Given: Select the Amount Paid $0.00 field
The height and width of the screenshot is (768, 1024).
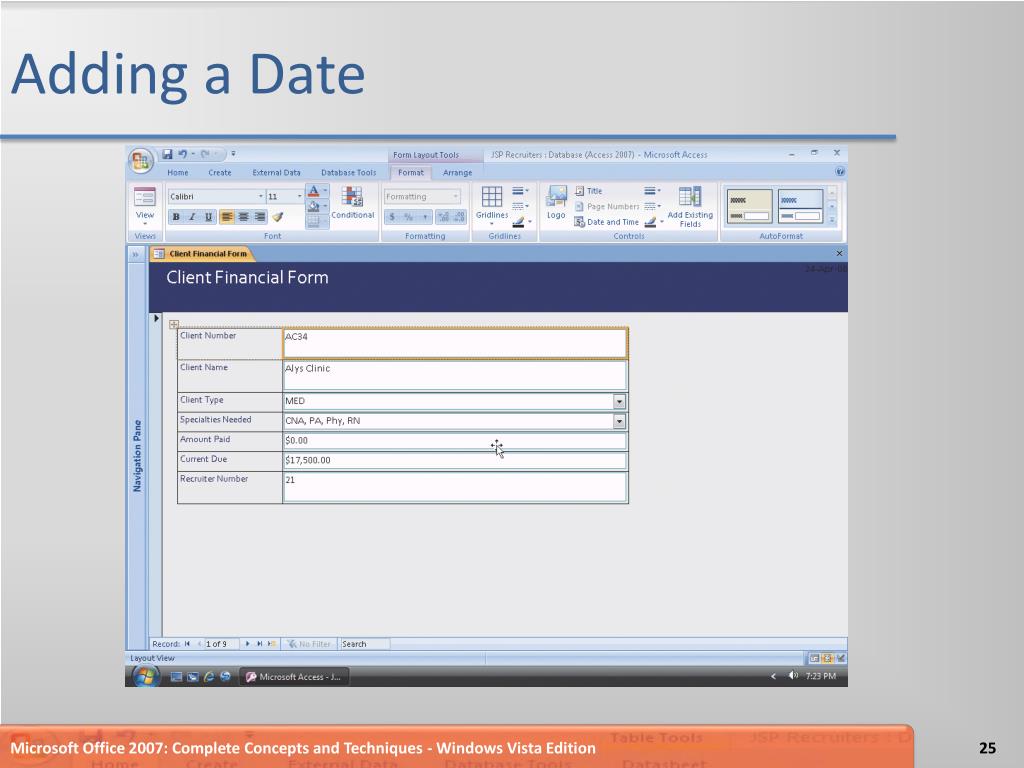Looking at the screenshot, I should click(455, 441).
